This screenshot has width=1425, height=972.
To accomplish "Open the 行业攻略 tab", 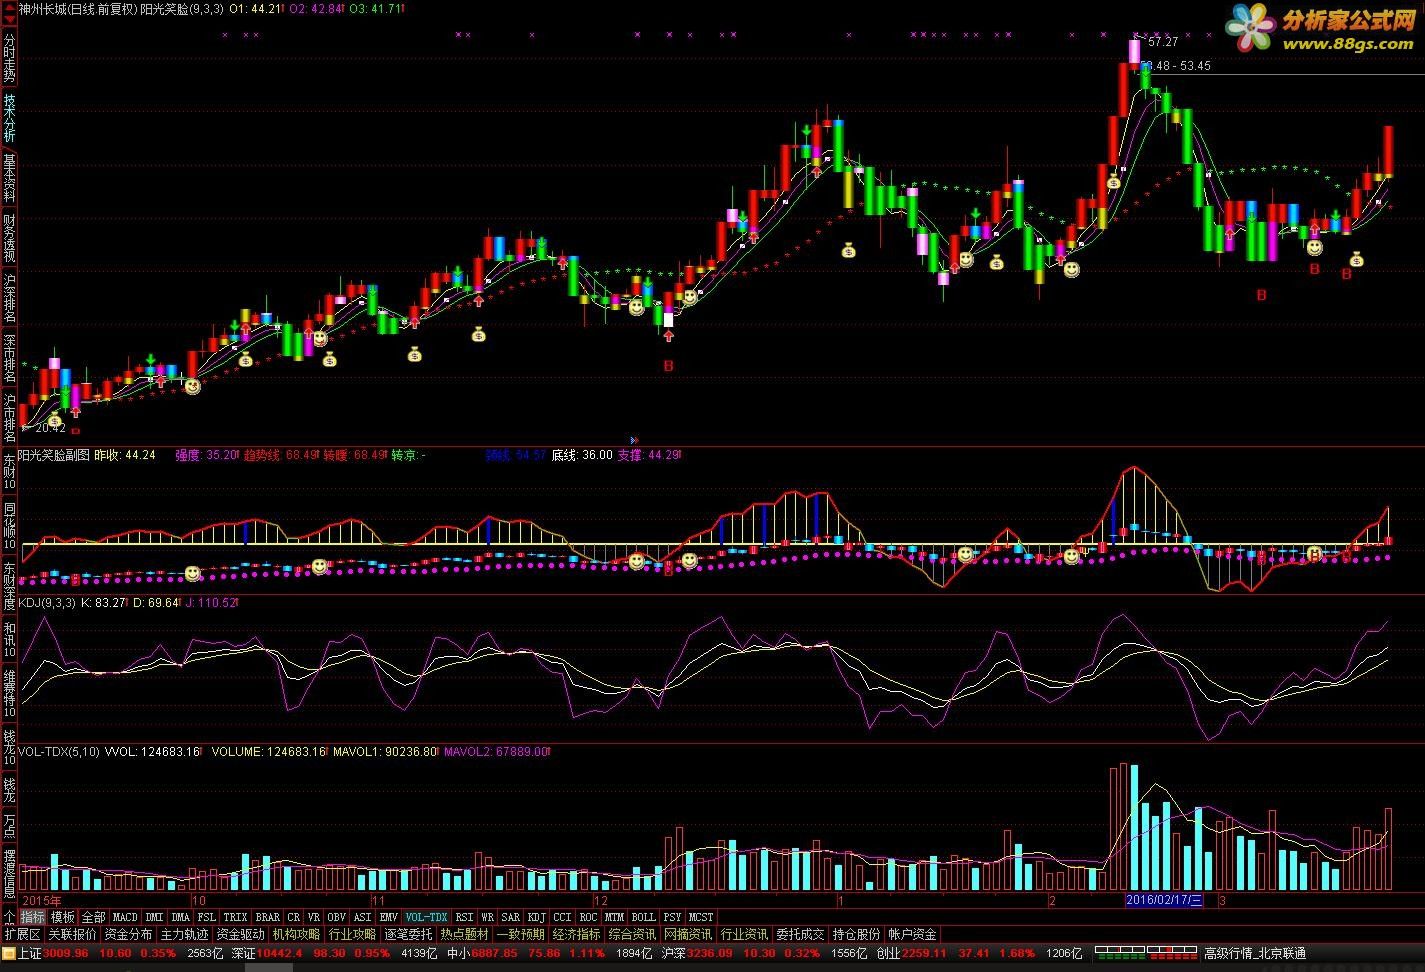I will pos(353,934).
